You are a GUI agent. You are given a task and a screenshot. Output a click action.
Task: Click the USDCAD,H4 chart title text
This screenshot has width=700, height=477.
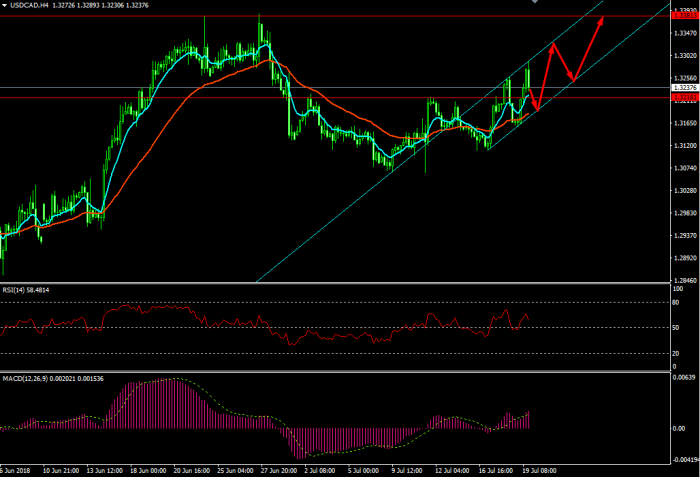29,5
